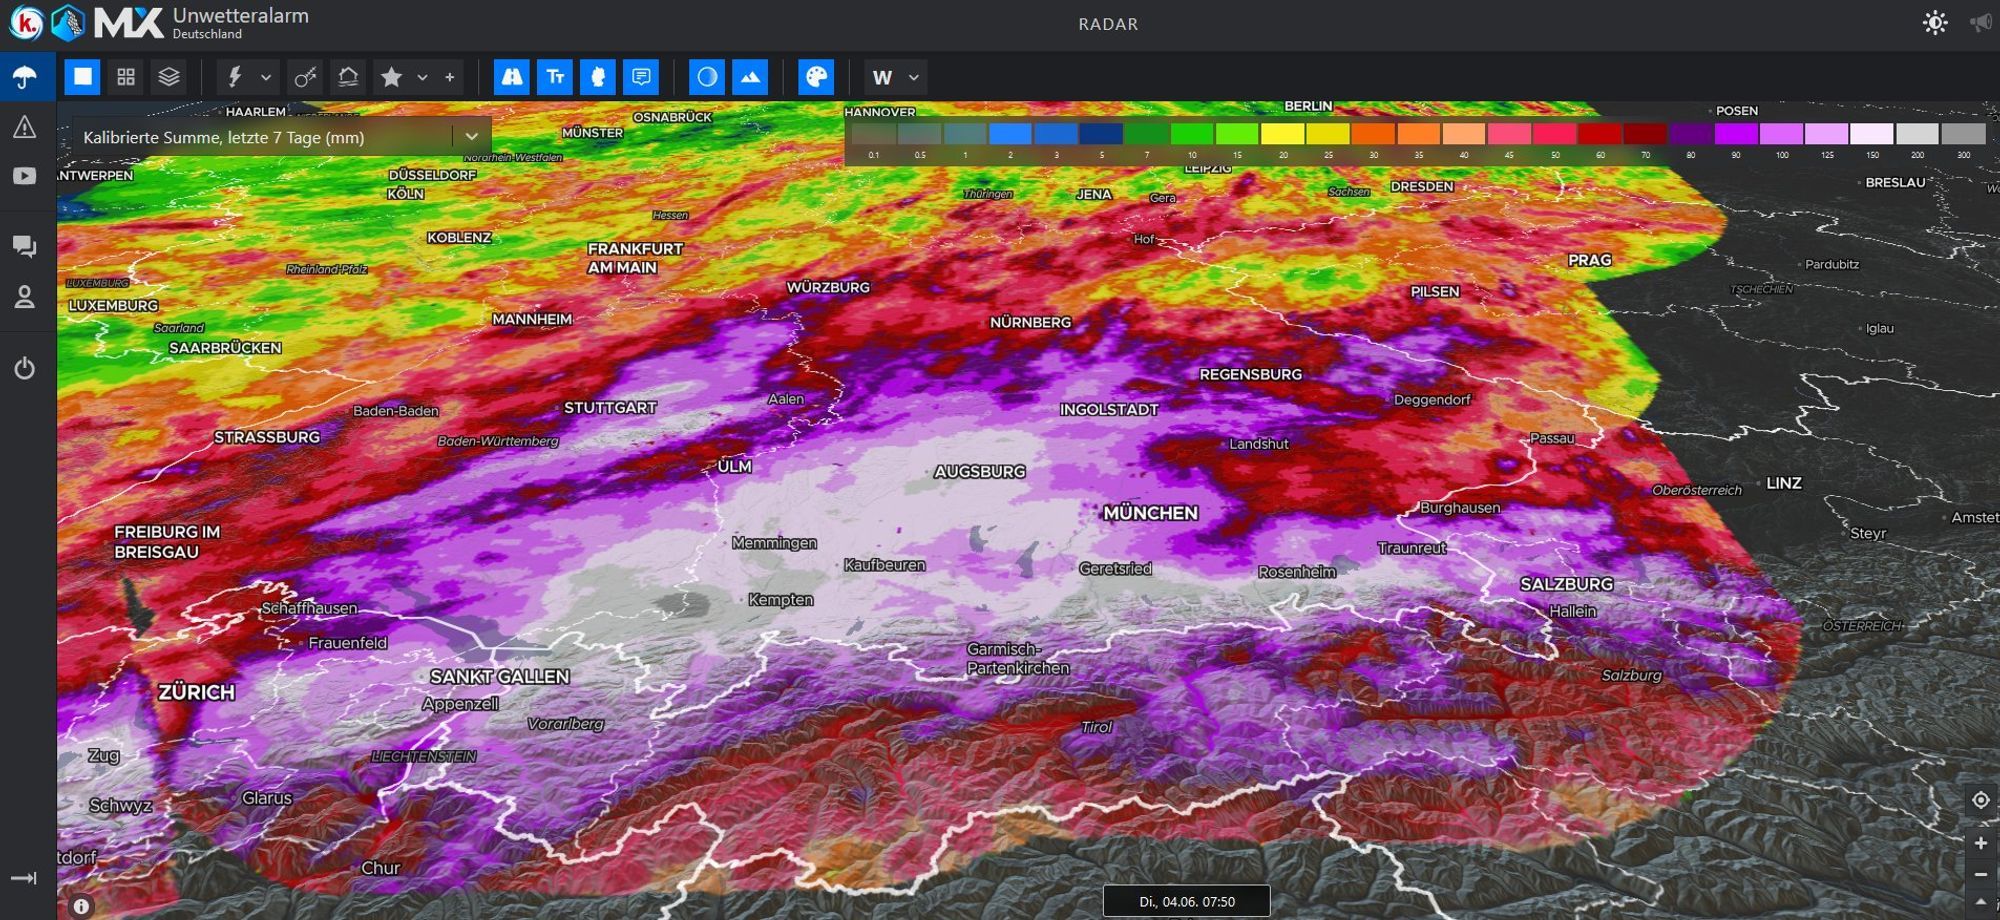Click the locate-me crosshair button

pos(1980,800)
